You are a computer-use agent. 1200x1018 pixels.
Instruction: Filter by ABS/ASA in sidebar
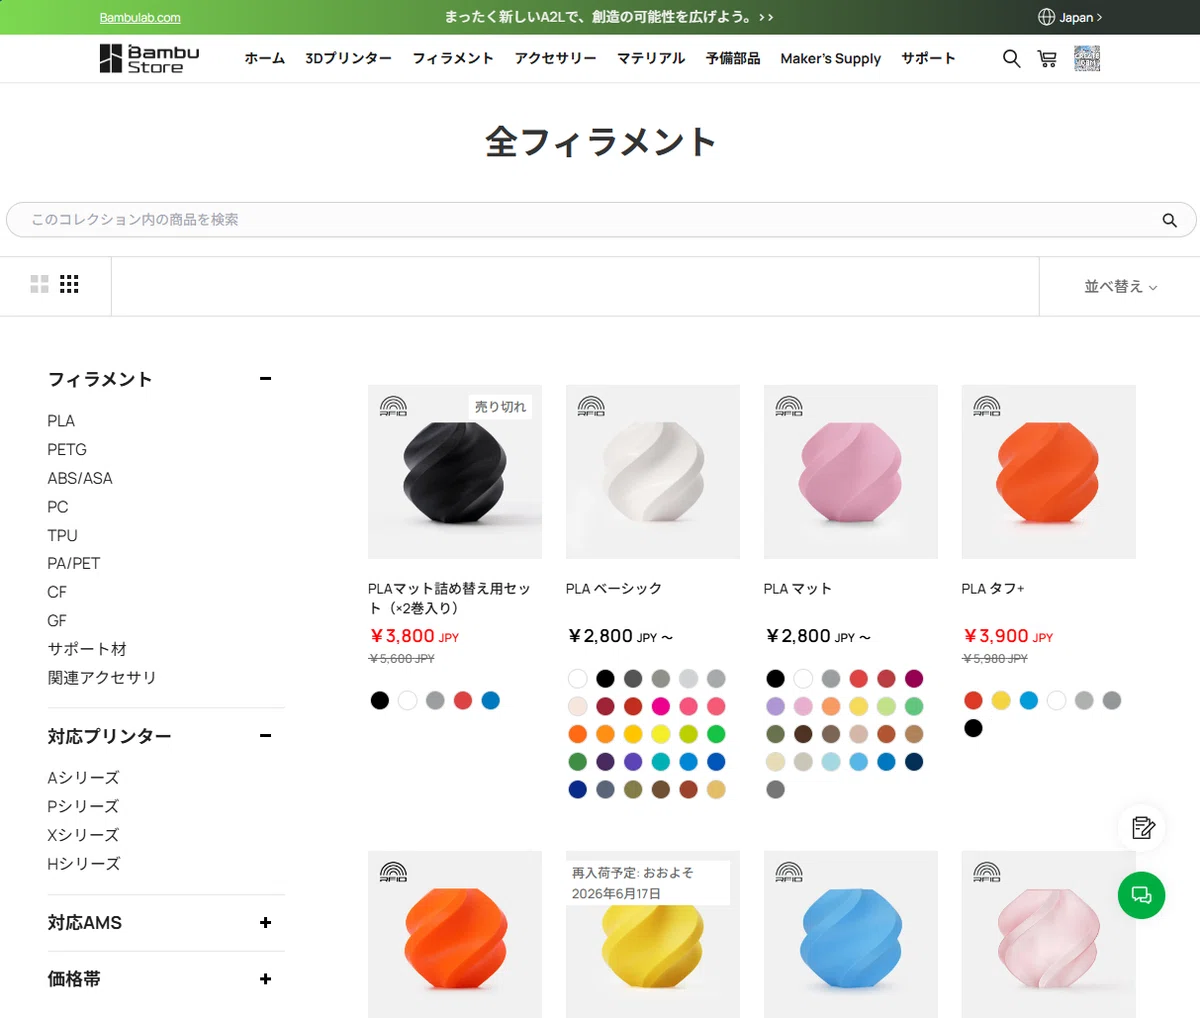(x=80, y=478)
